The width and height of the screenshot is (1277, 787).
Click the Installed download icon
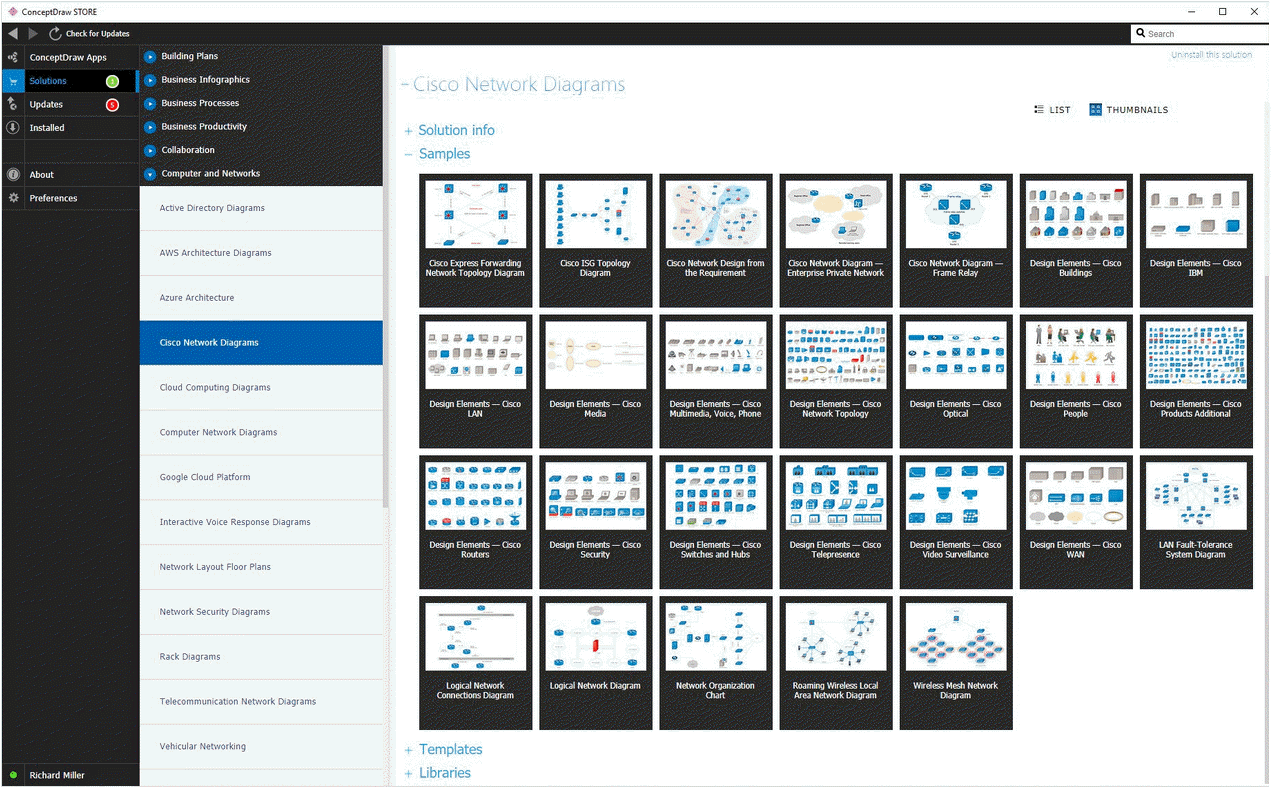click(13, 128)
